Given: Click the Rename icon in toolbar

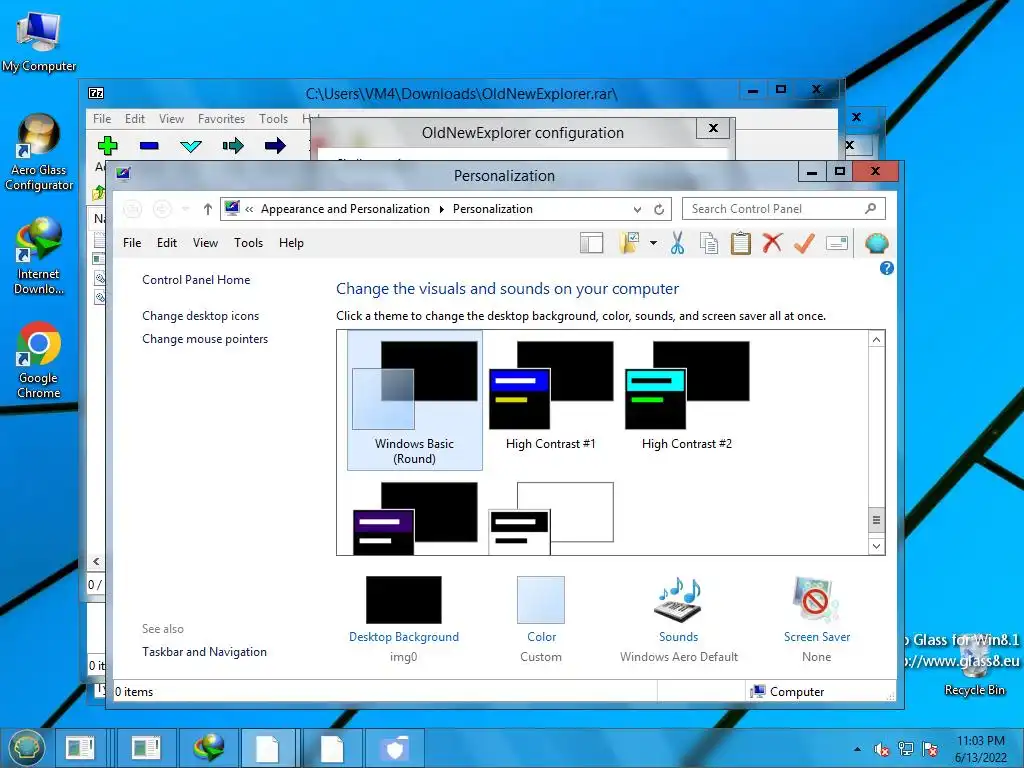Looking at the screenshot, I should (837, 244).
